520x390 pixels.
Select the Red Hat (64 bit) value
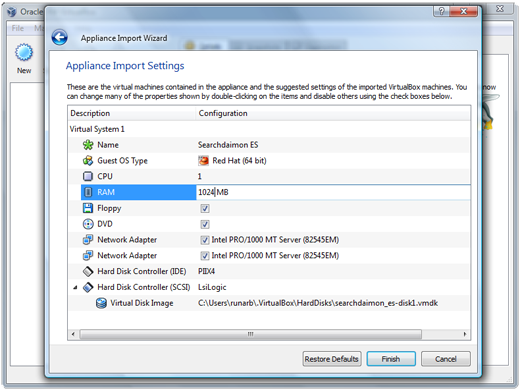(x=239, y=161)
